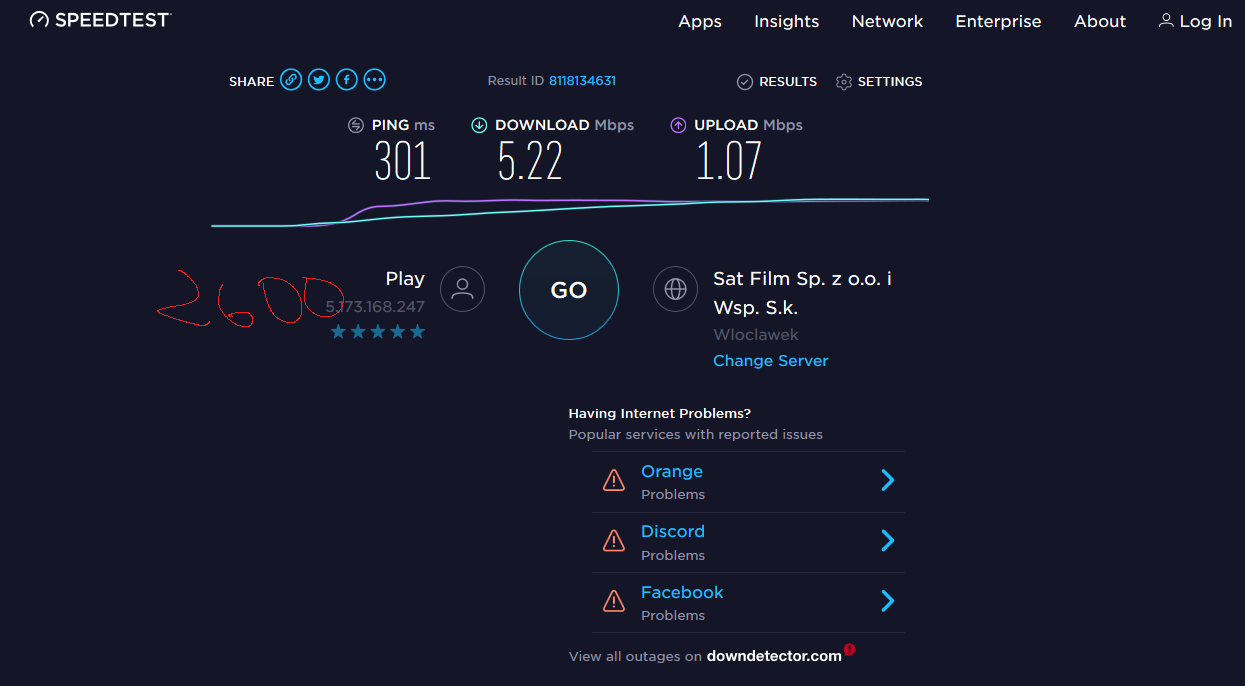
Task: Expand Orange problems with the chevron
Action: pos(887,481)
